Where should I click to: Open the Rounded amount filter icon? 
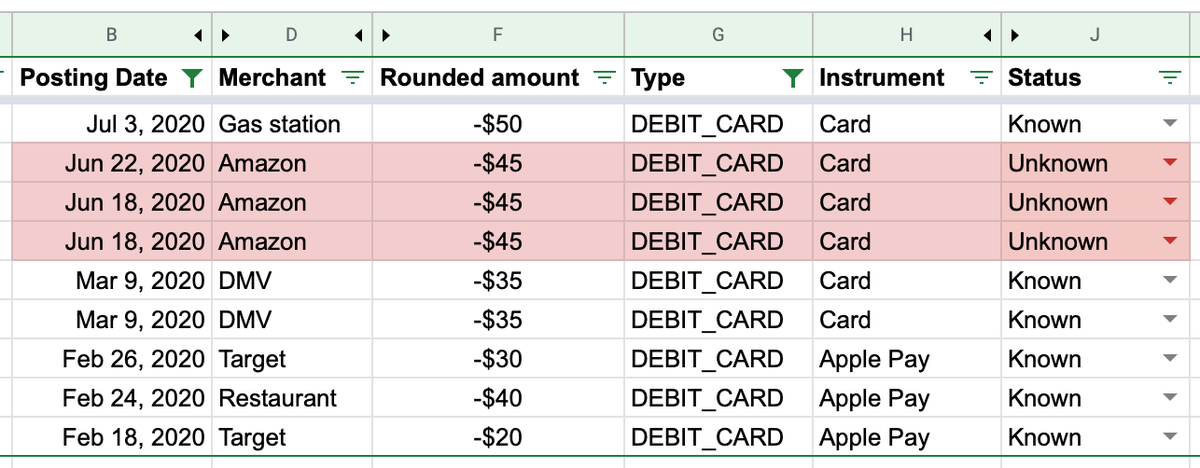[603, 78]
